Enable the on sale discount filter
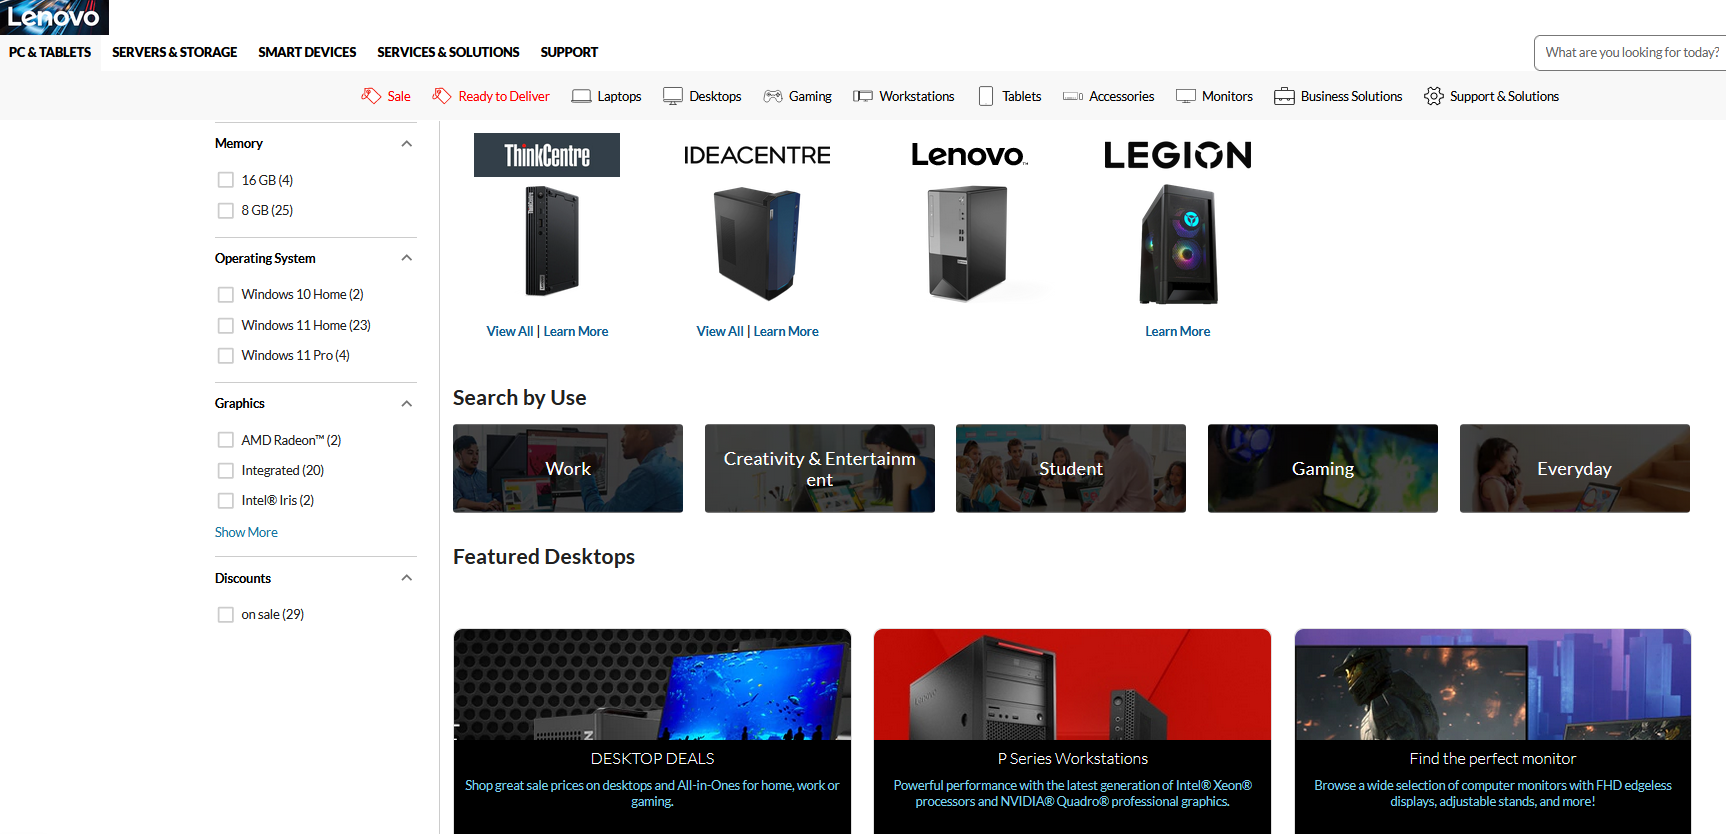The image size is (1726, 834). [226, 614]
